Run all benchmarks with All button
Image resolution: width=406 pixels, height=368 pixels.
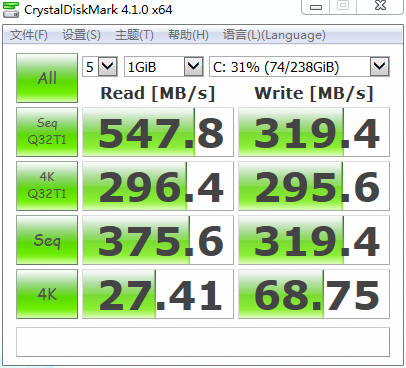tap(47, 78)
